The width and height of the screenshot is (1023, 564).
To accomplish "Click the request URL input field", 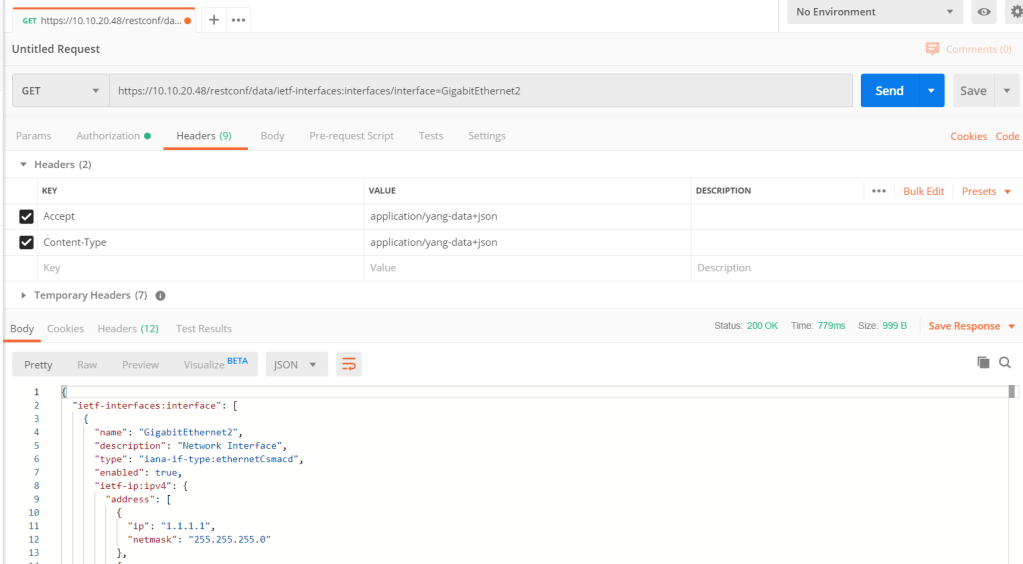I will pos(480,91).
